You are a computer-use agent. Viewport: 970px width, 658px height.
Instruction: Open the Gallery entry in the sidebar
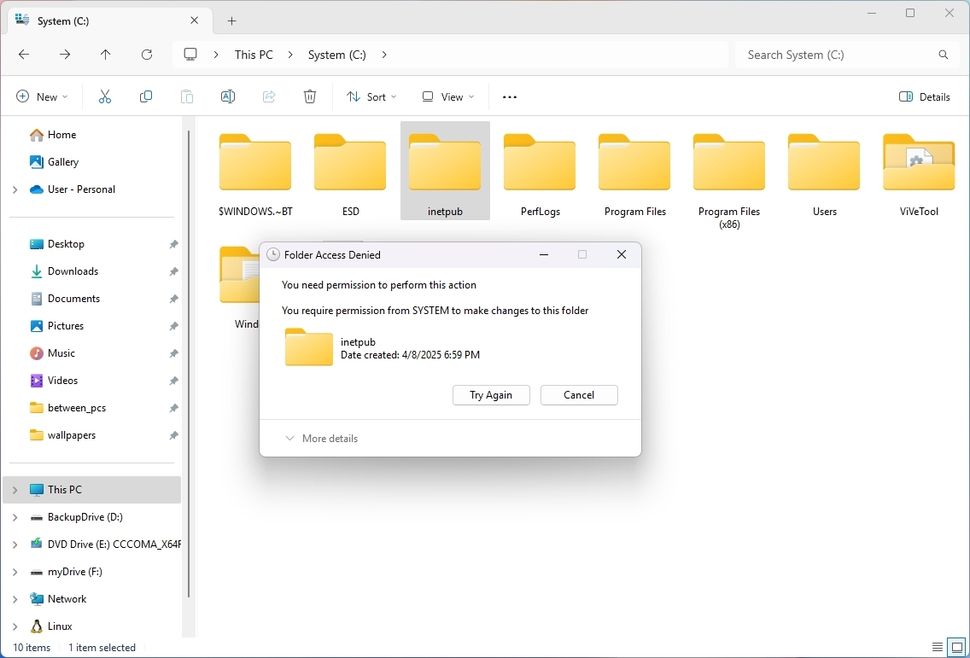click(63, 161)
